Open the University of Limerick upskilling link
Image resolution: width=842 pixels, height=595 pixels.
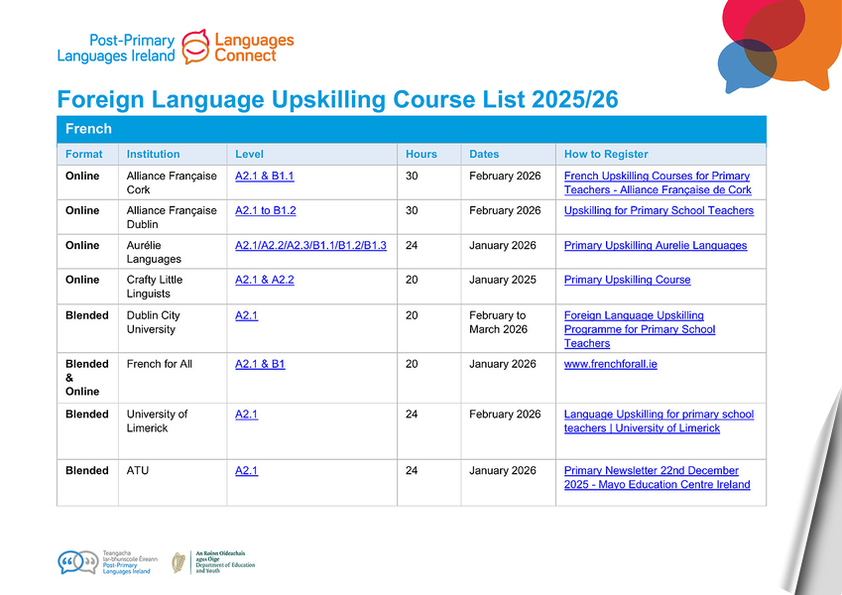[x=658, y=421]
